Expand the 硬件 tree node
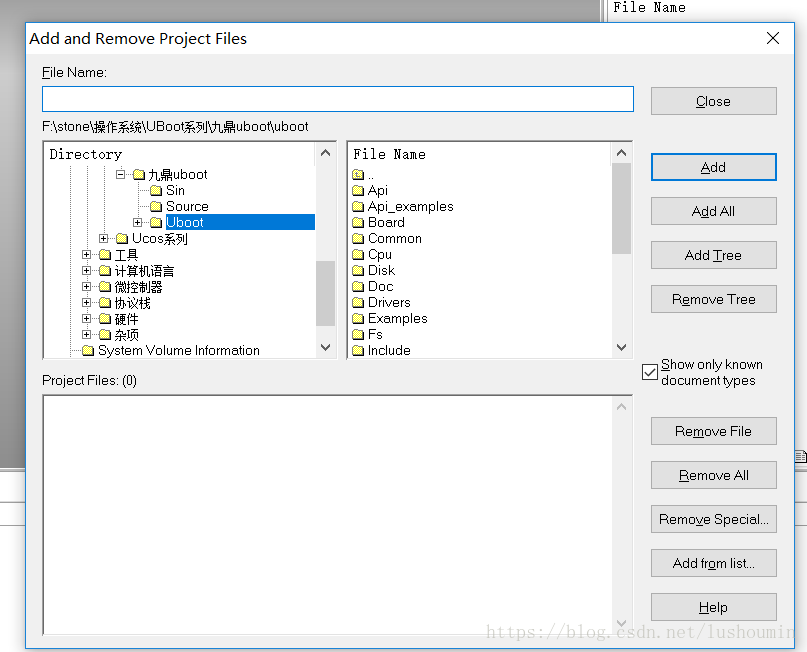The image size is (807, 652). click(86, 318)
